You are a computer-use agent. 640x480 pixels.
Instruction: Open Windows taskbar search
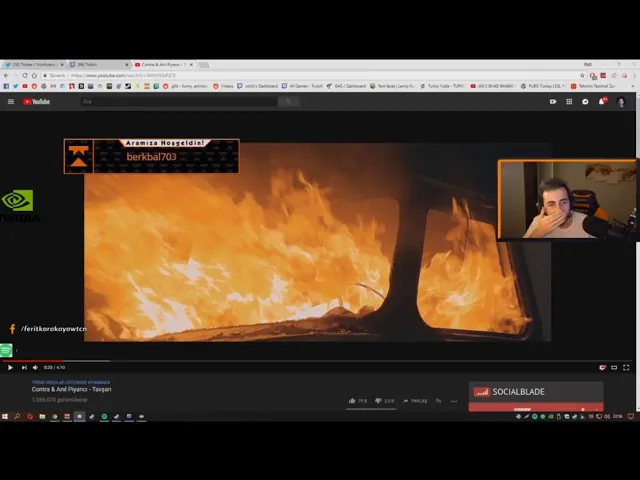pyautogui.click(x=17, y=416)
